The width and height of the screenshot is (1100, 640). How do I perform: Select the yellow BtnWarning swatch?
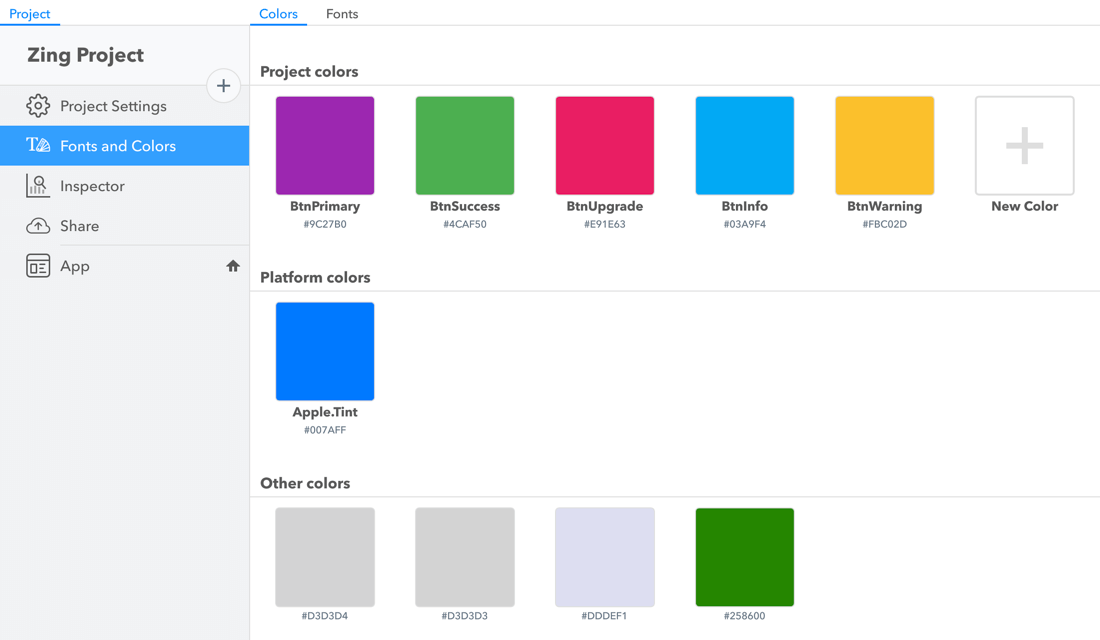point(885,146)
